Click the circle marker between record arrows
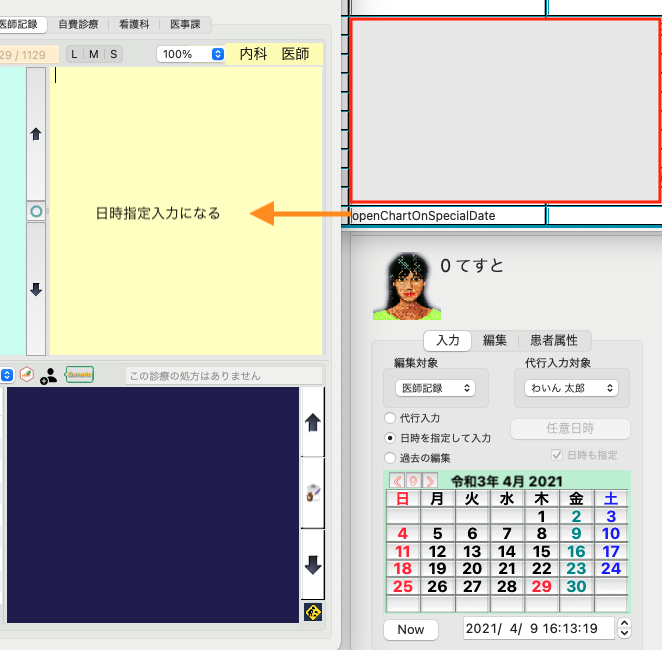The width and height of the screenshot is (662, 650). point(36,212)
